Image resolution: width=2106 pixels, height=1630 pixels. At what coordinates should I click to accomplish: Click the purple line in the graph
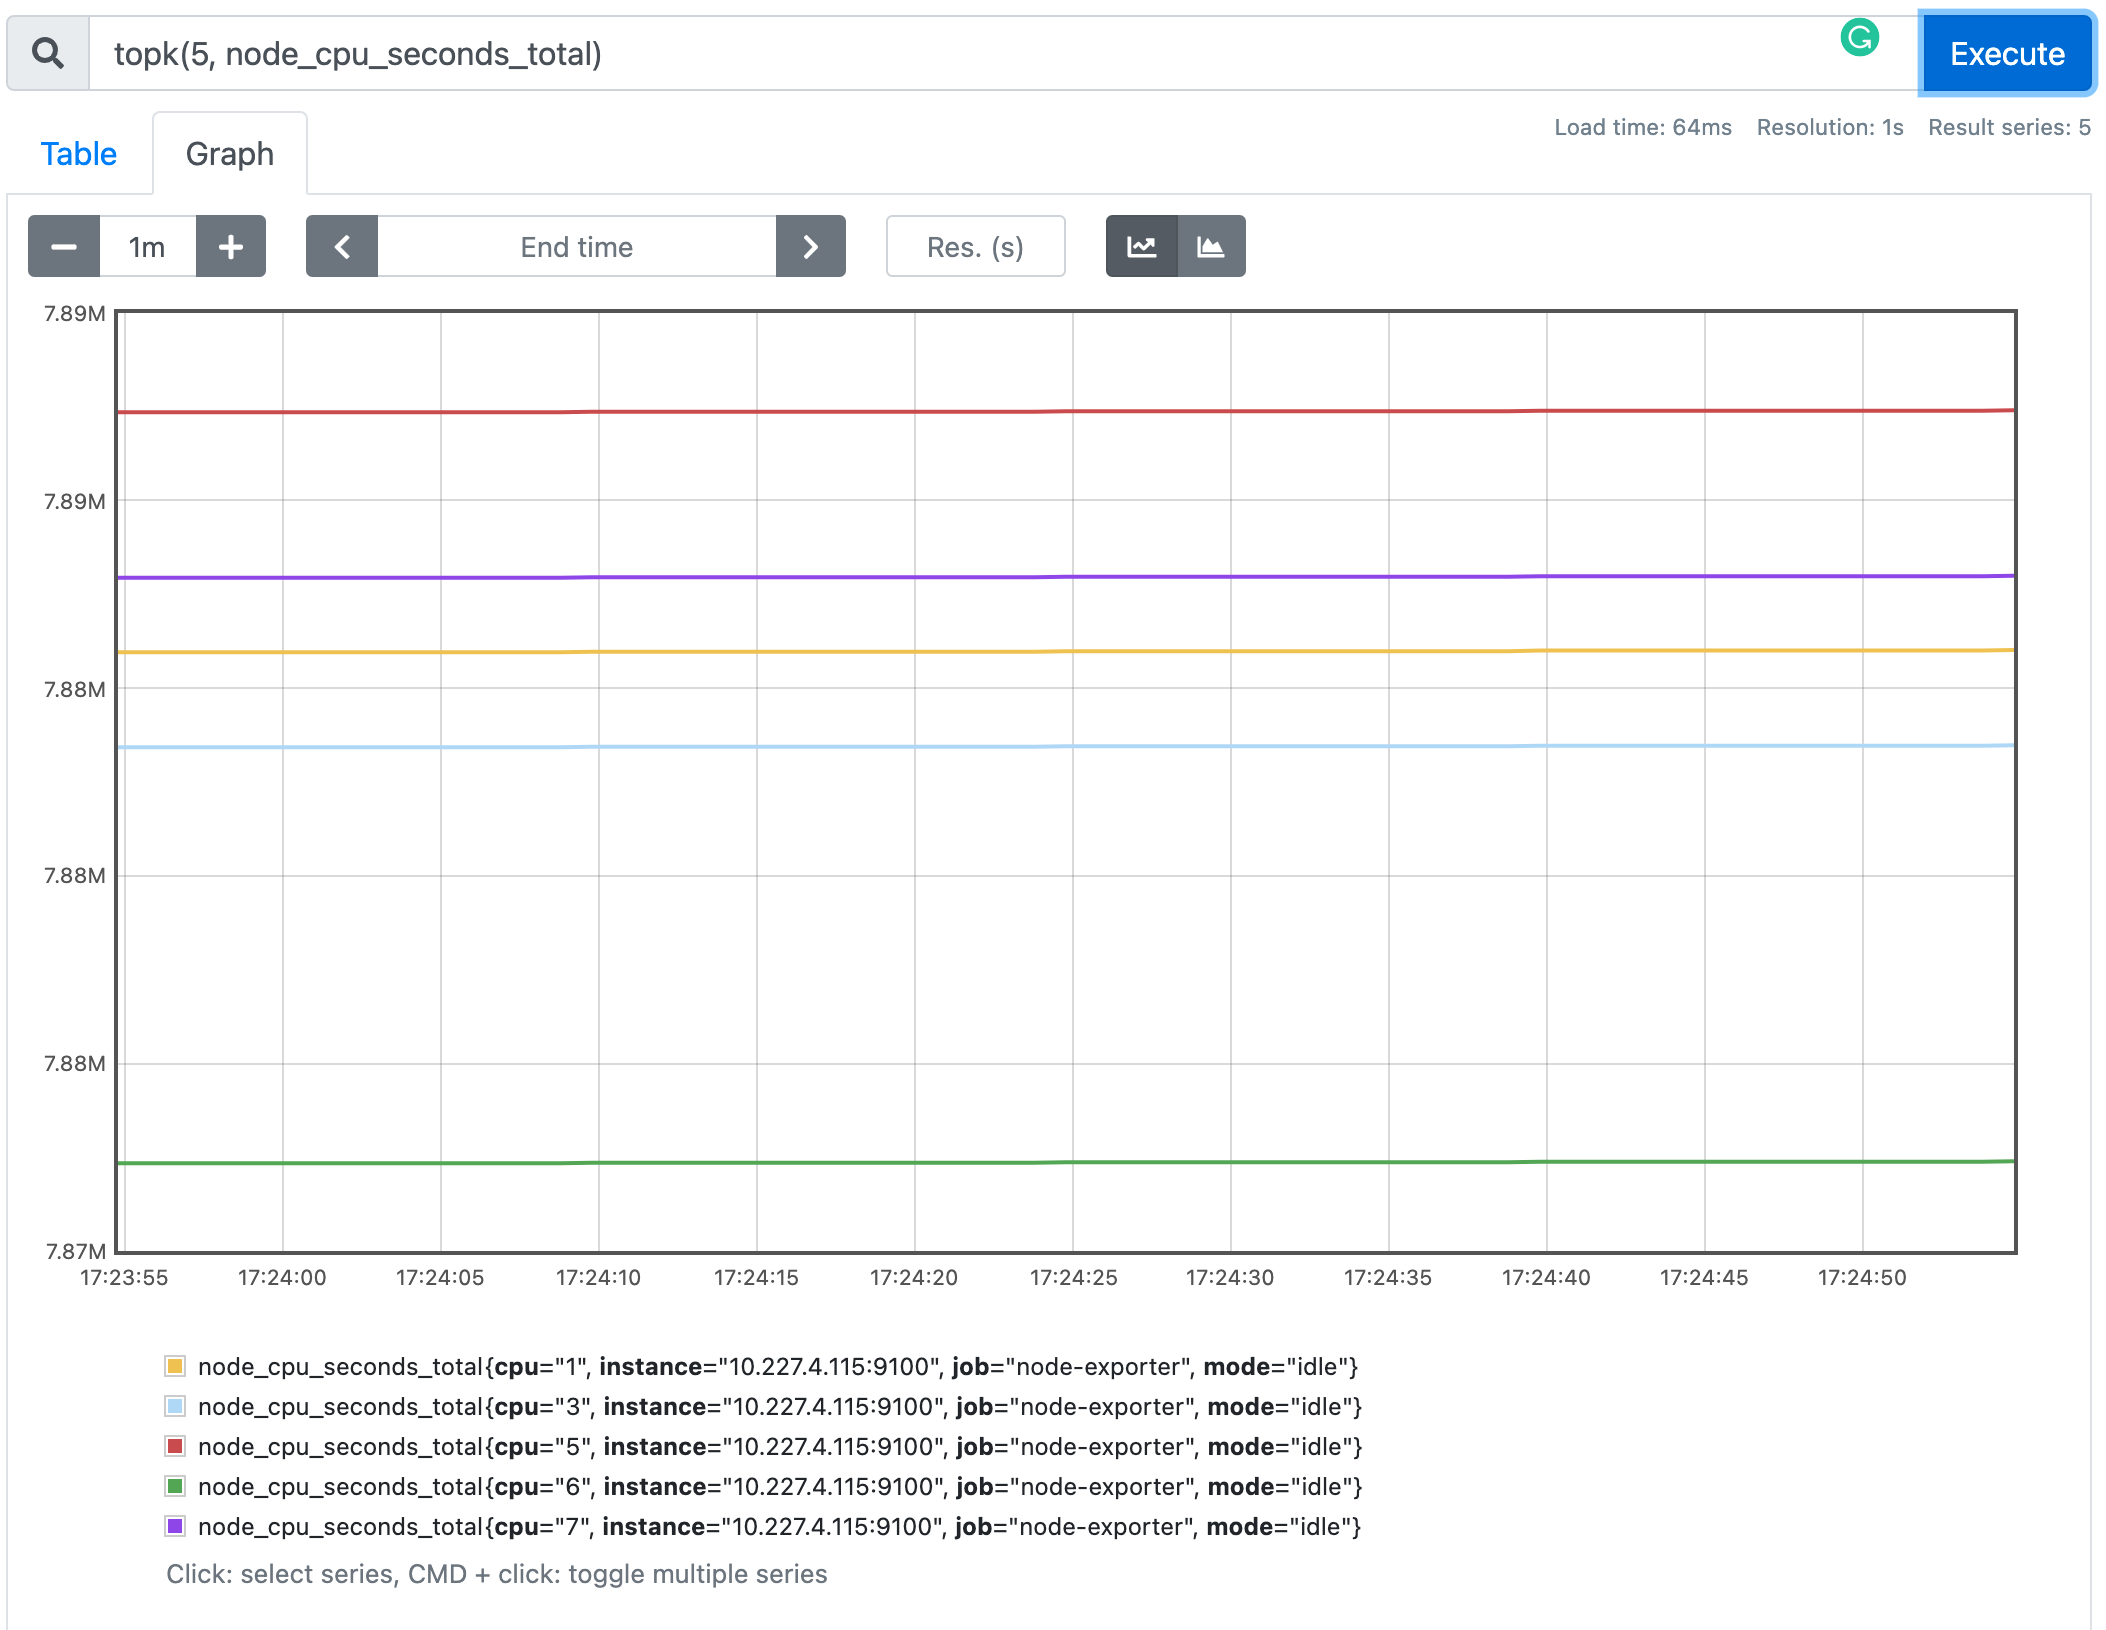click(x=1066, y=577)
